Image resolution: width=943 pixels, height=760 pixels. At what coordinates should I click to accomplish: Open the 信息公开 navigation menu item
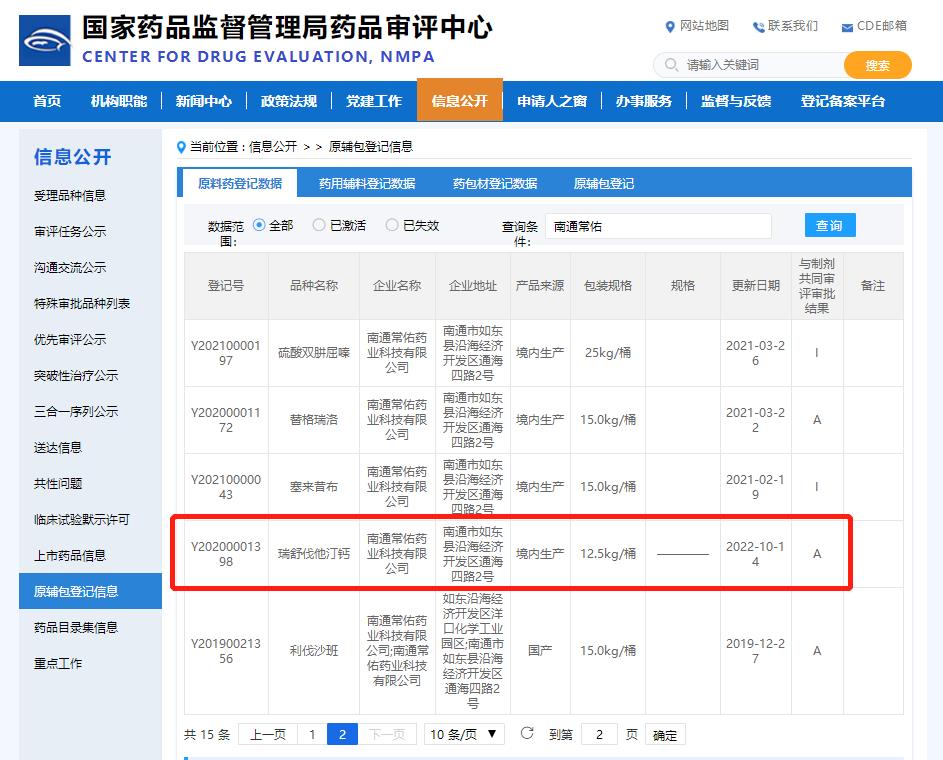tap(459, 101)
